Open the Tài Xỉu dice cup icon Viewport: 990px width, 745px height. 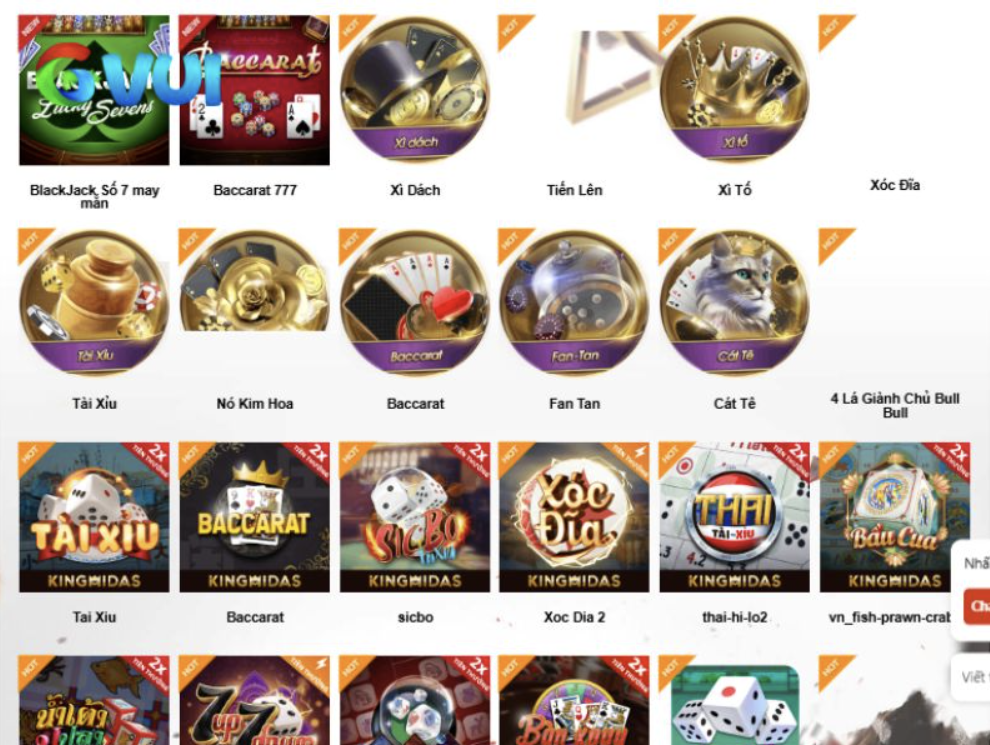pyautogui.click(x=94, y=303)
